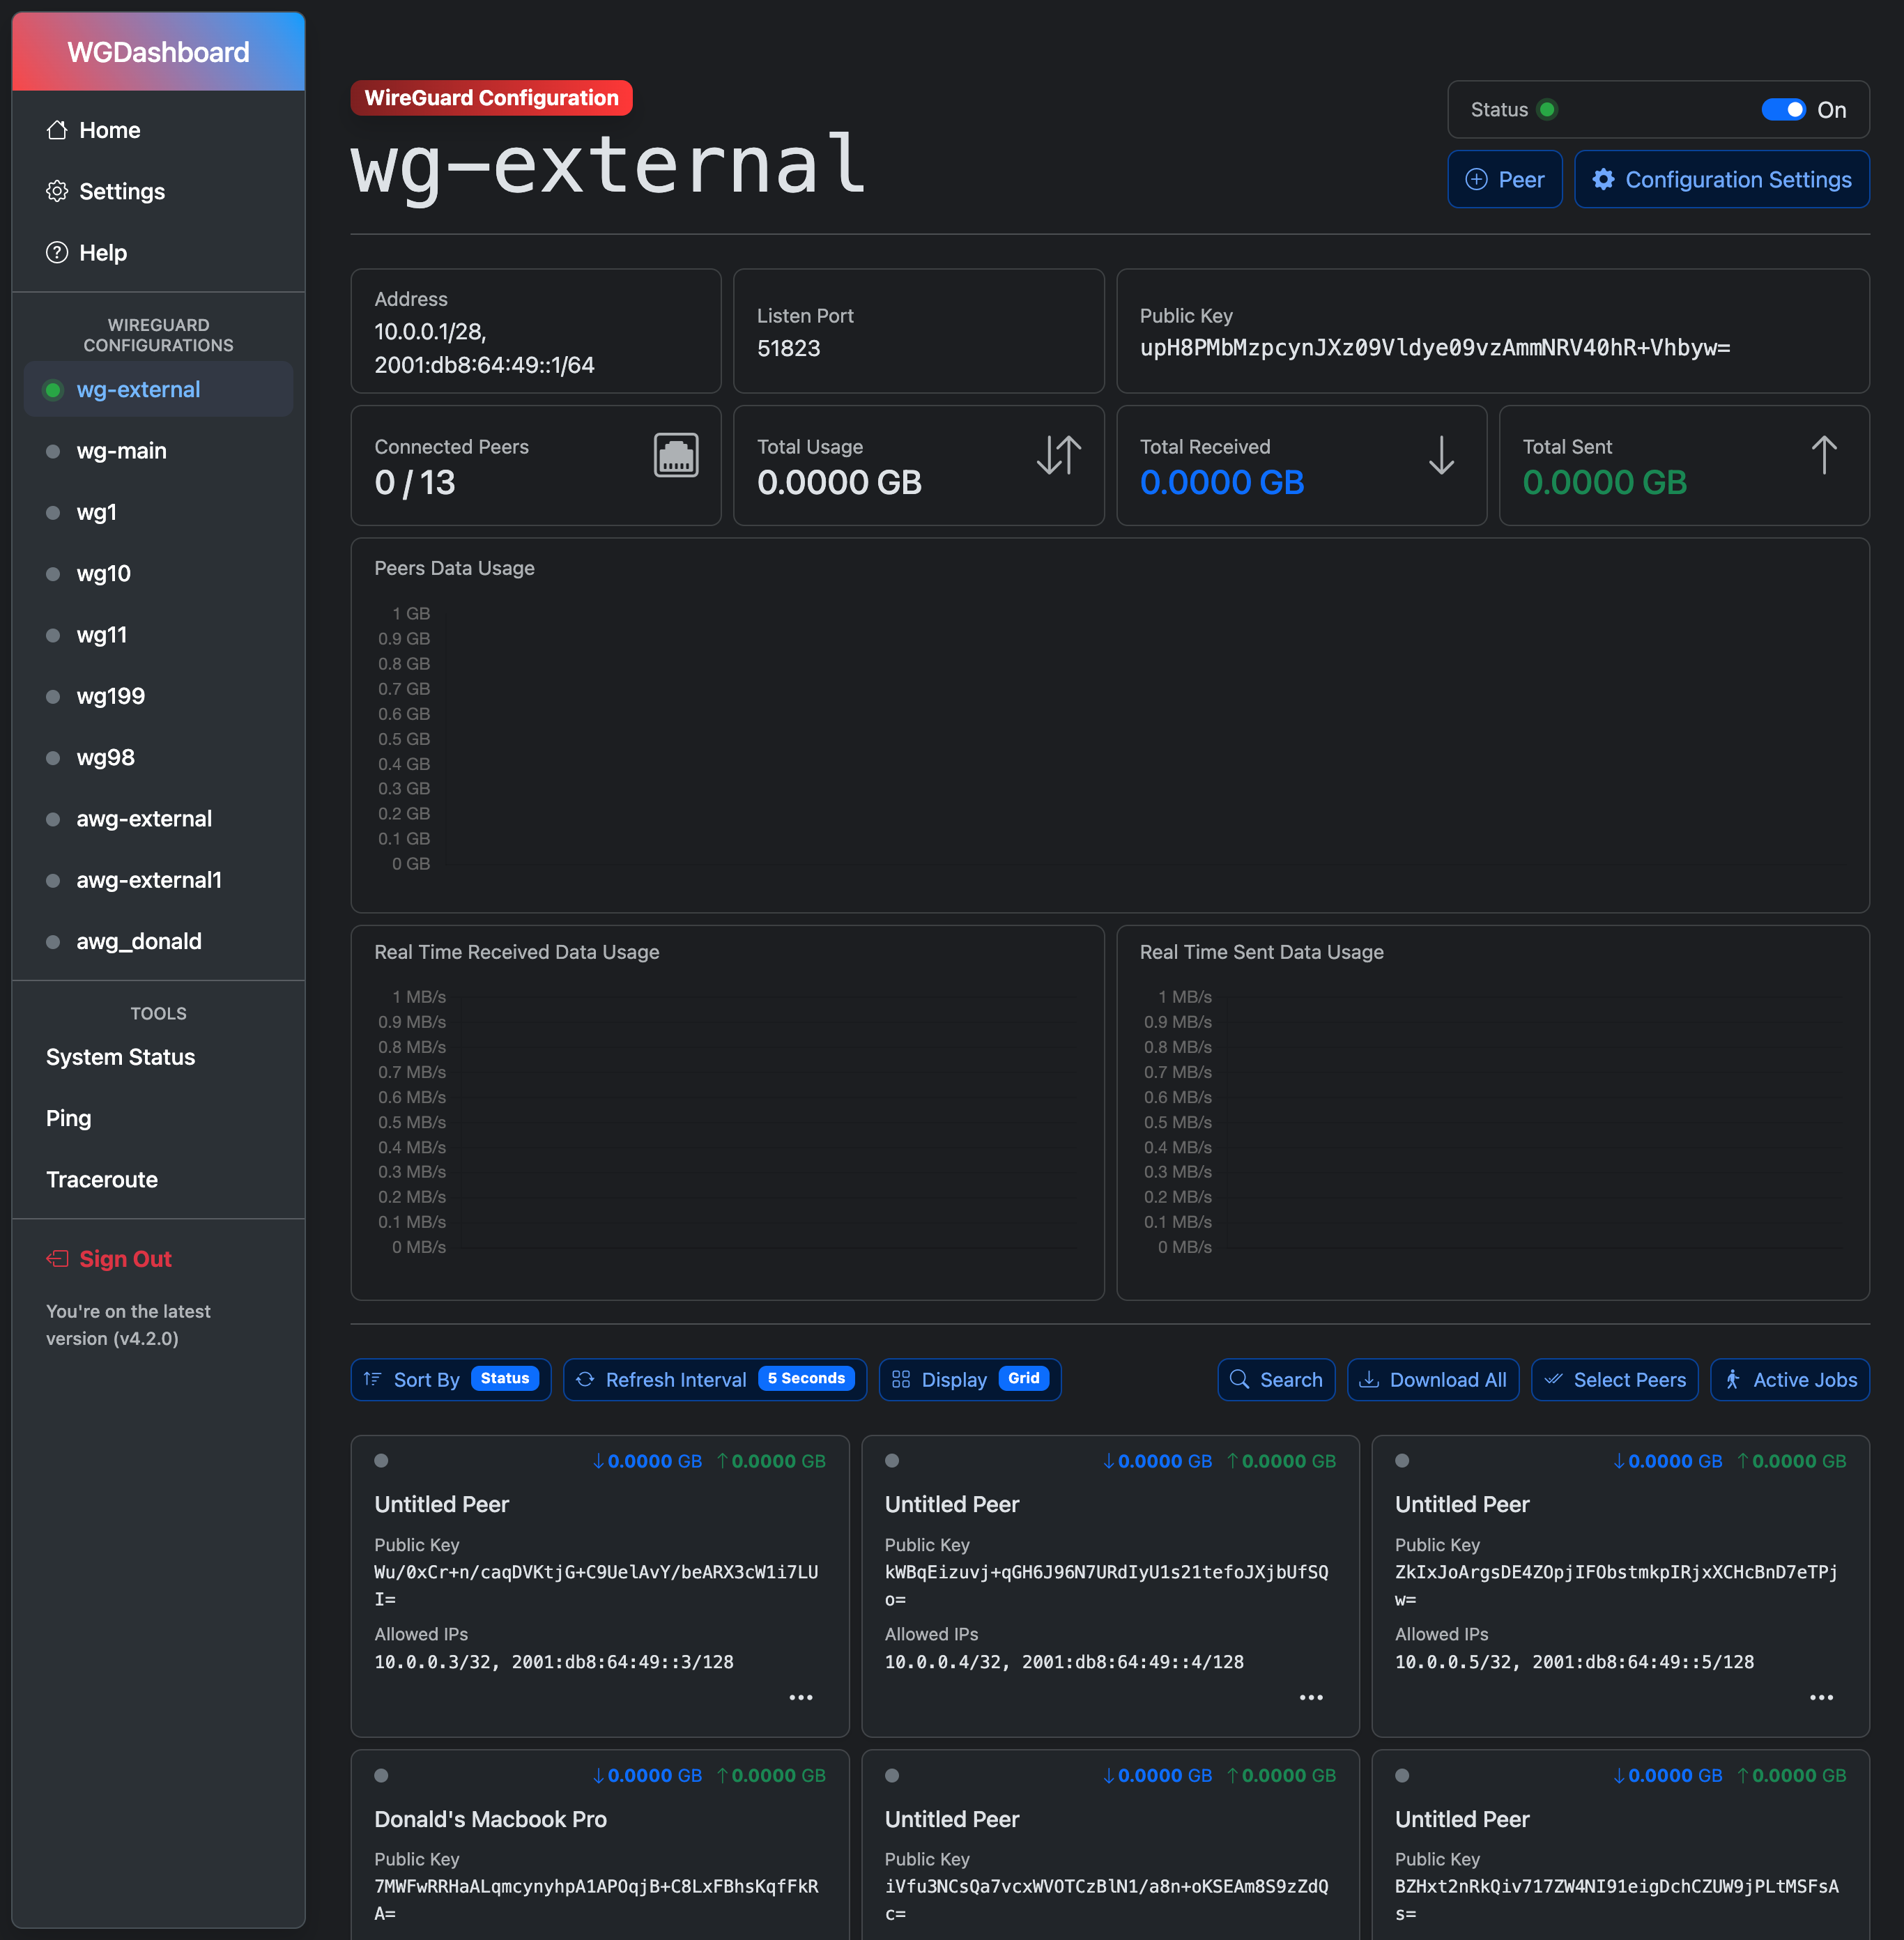The image size is (1904, 1940).
Task: Open the awg_donald configuration in sidebar
Action: 139,942
